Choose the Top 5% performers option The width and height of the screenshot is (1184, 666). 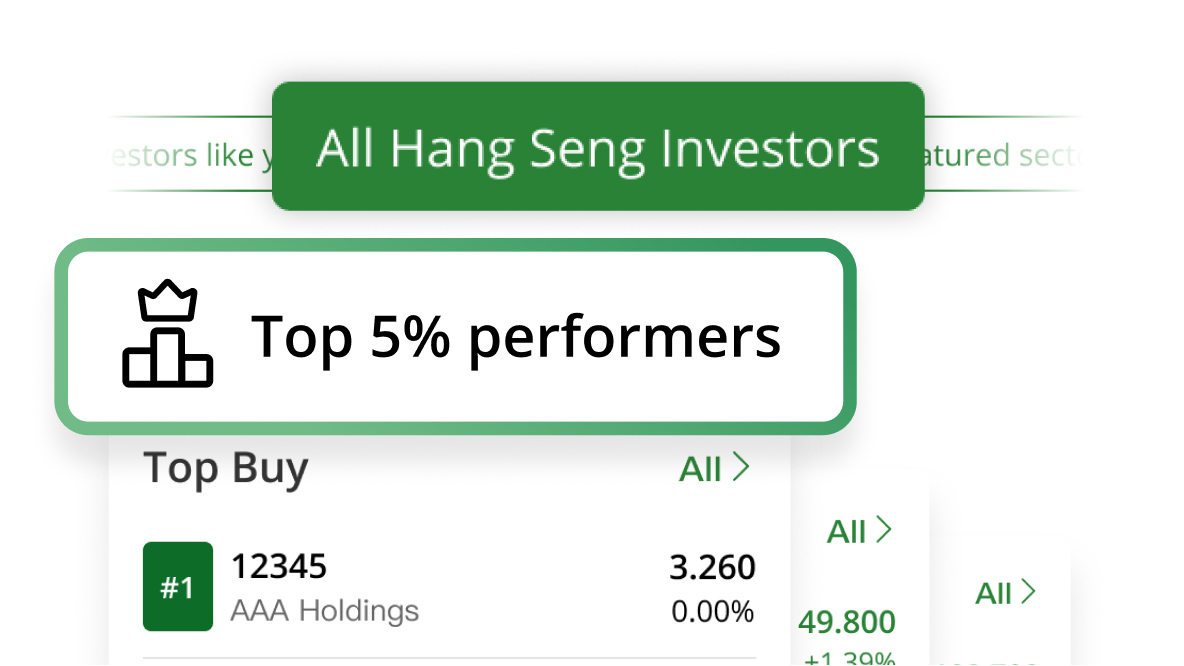click(x=515, y=336)
